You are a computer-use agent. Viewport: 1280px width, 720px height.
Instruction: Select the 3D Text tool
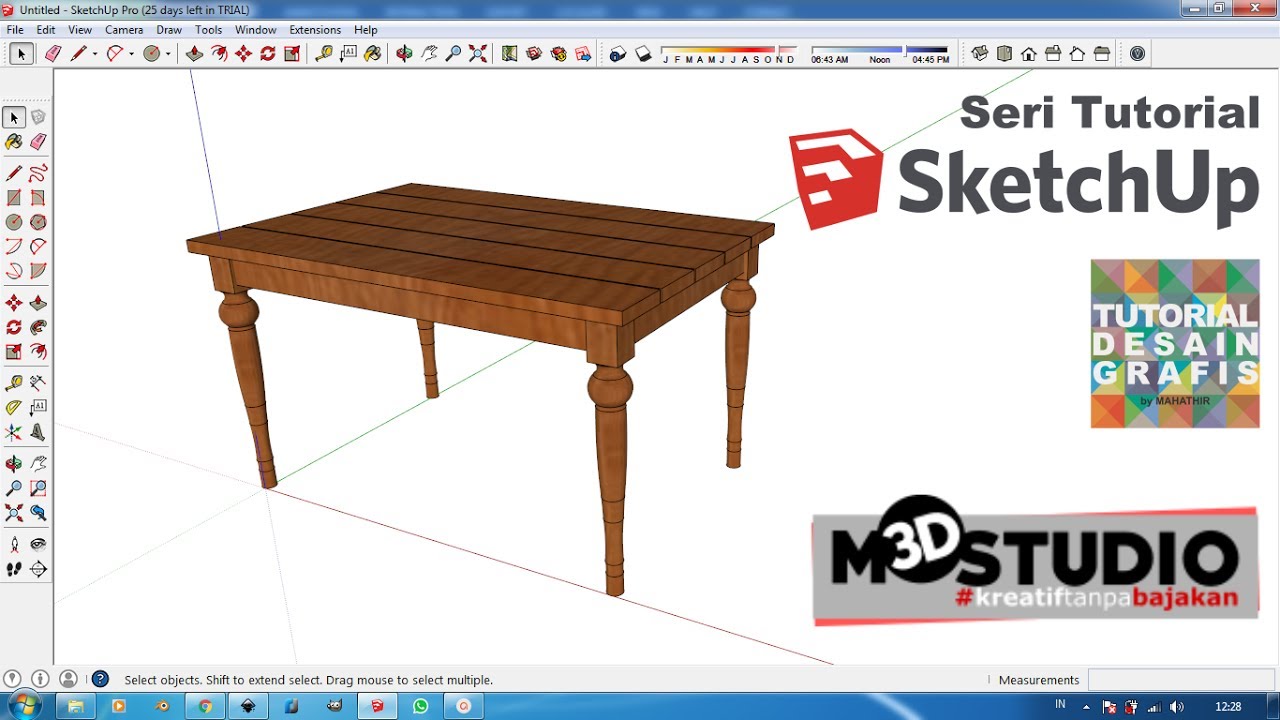pos(38,433)
